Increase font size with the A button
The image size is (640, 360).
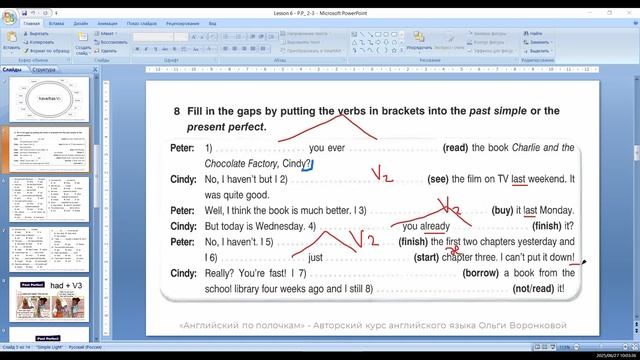point(194,37)
